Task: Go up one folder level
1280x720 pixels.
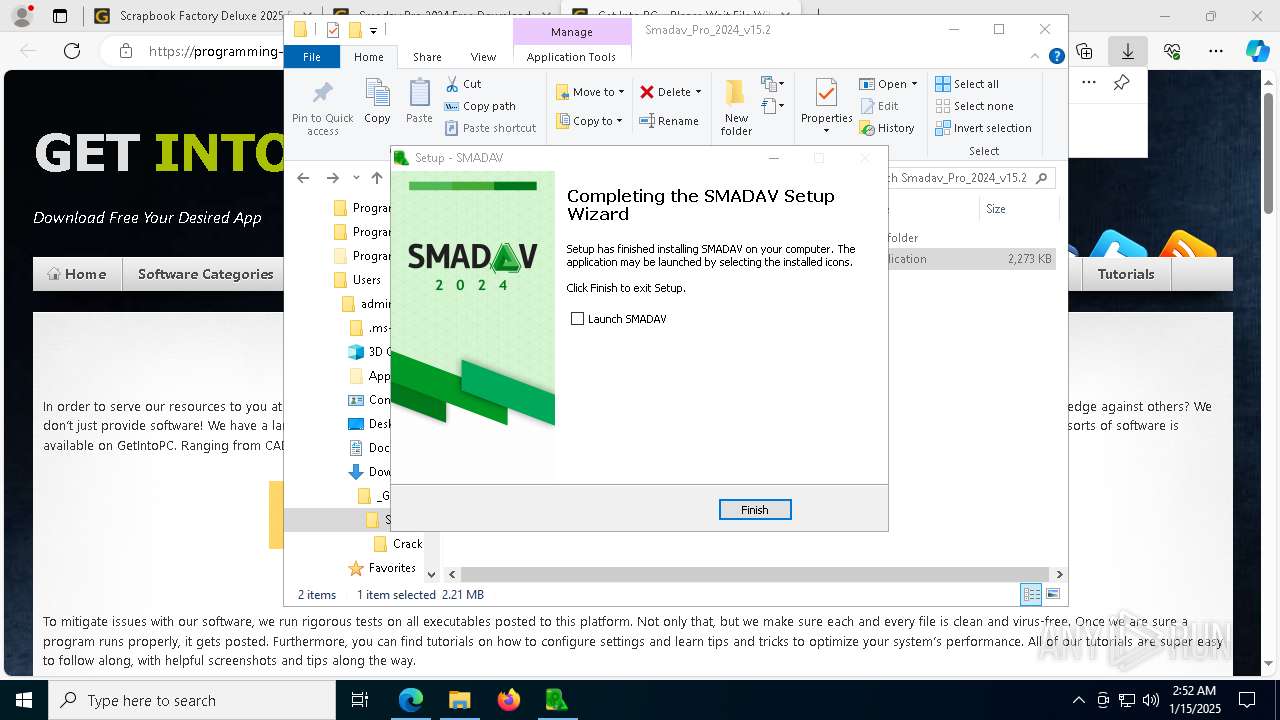Action: pos(377,178)
